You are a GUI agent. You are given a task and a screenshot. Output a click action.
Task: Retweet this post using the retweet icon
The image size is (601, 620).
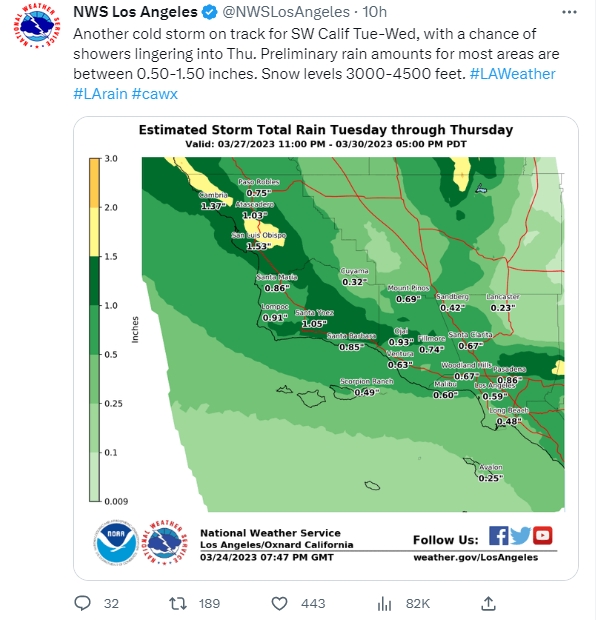tap(176, 603)
